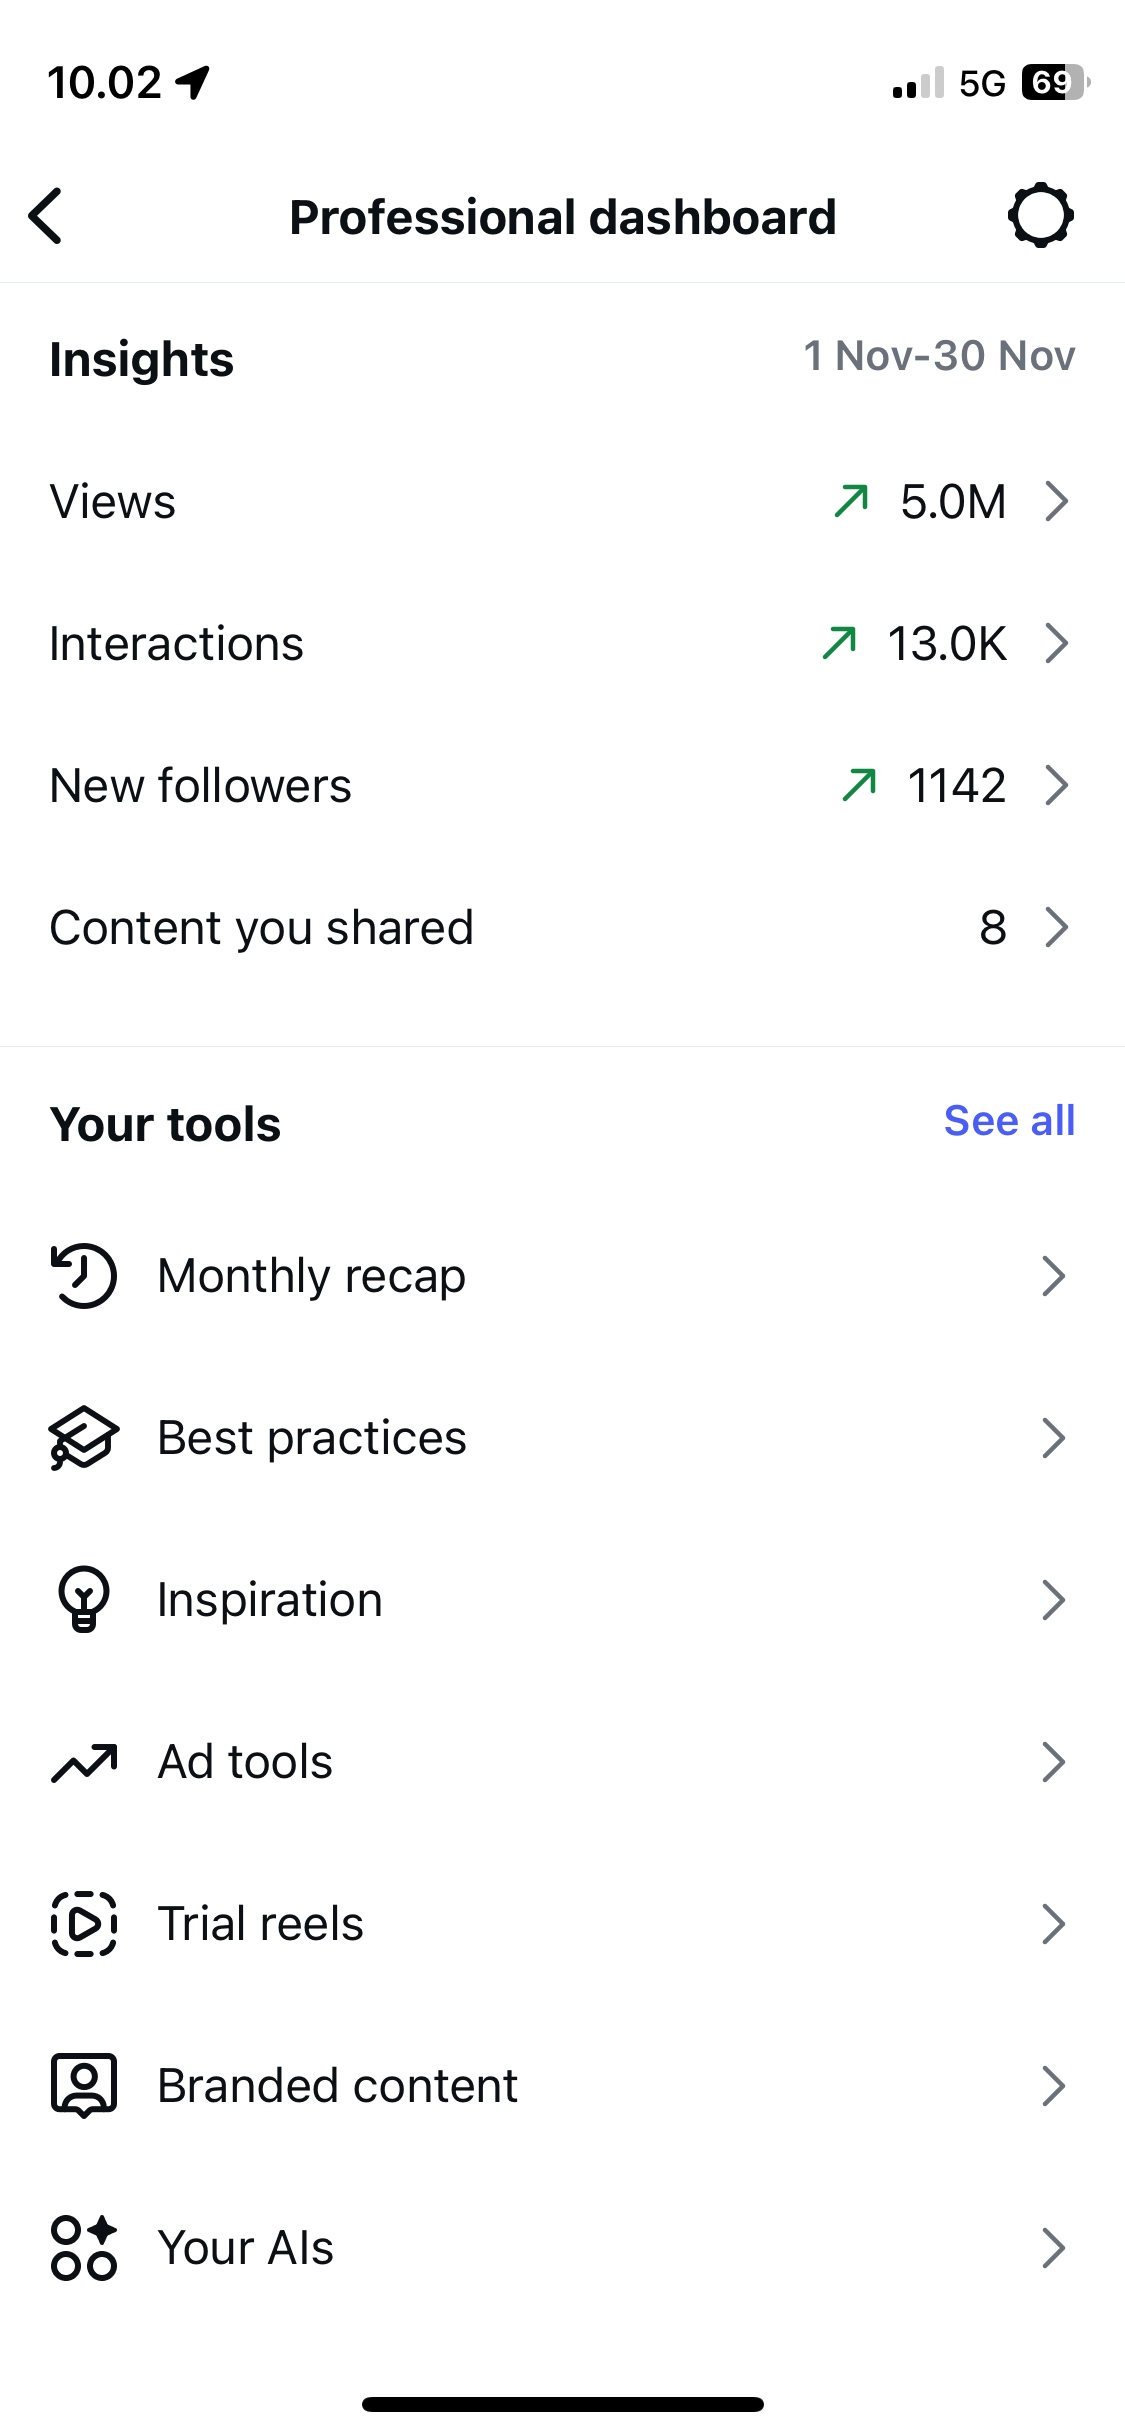This screenshot has height=2436, width=1125.
Task: Select the Inspiration menu entry
Action: pos(270,1600)
